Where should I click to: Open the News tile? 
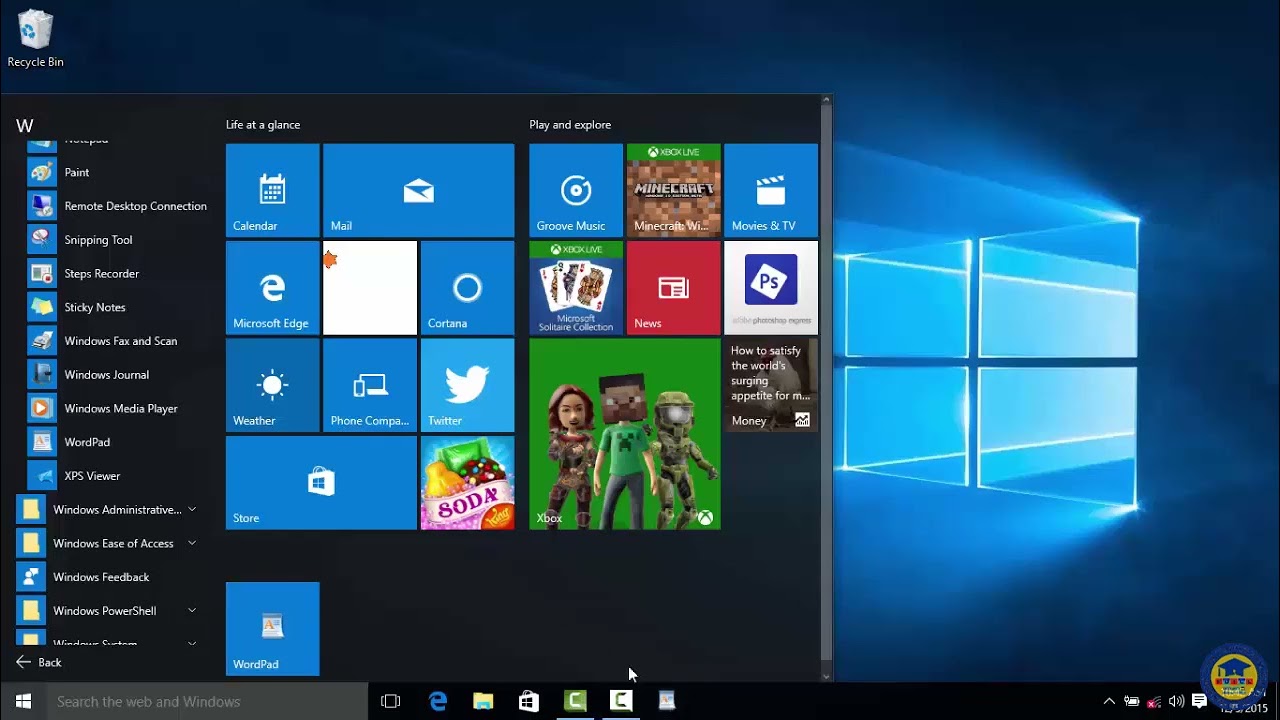click(673, 288)
